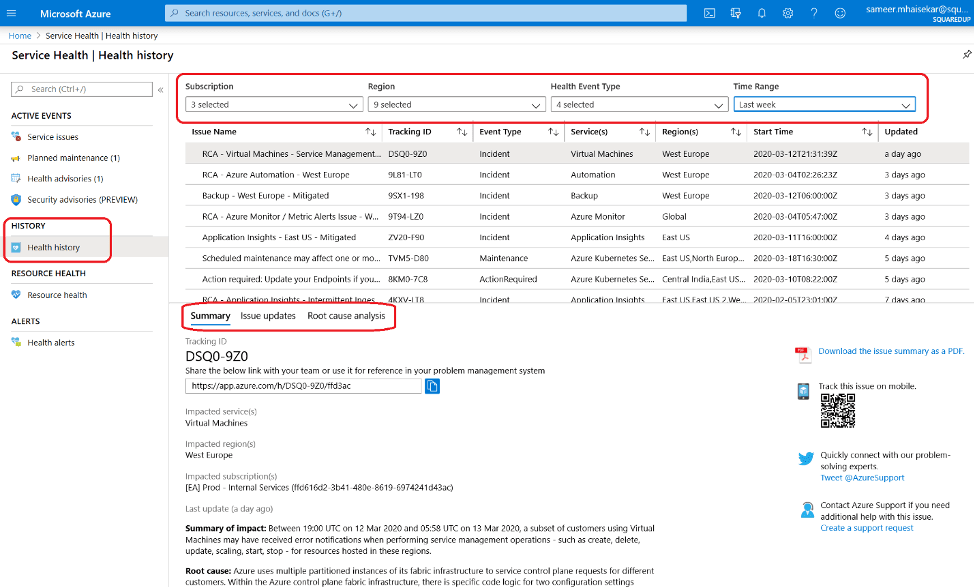The height and width of the screenshot is (587, 974).
Task: Click the Home breadcrumb link
Action: tap(20, 36)
